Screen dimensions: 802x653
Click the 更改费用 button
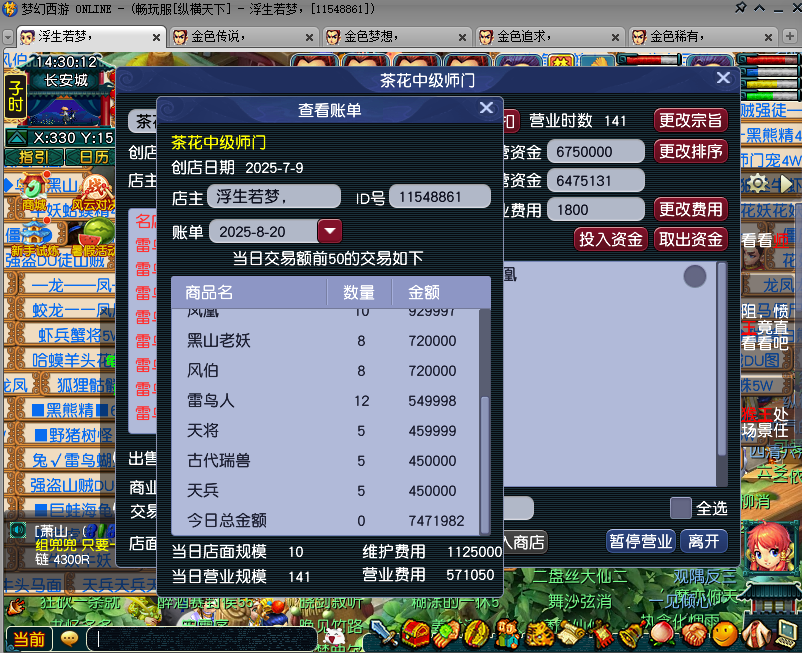[x=690, y=209]
